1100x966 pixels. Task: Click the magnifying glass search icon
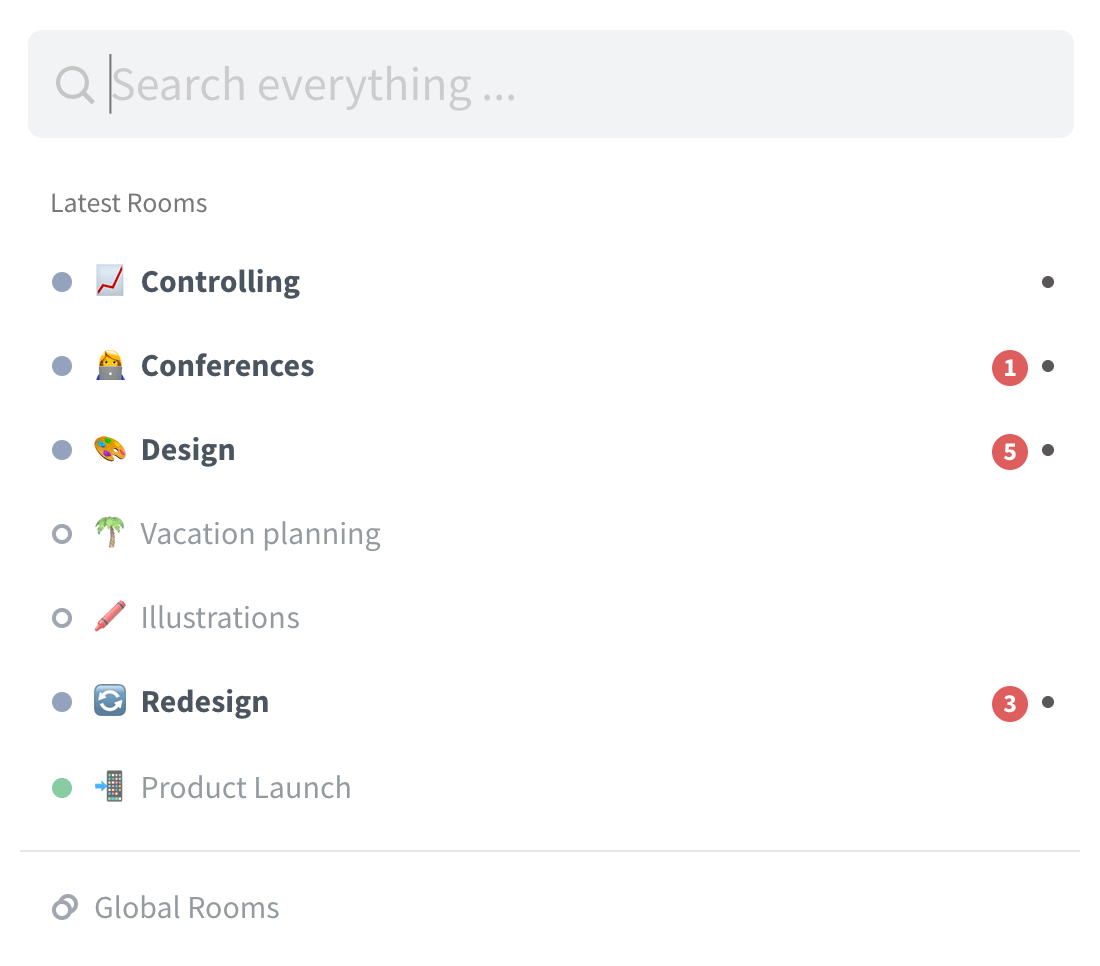pyautogui.click(x=75, y=85)
